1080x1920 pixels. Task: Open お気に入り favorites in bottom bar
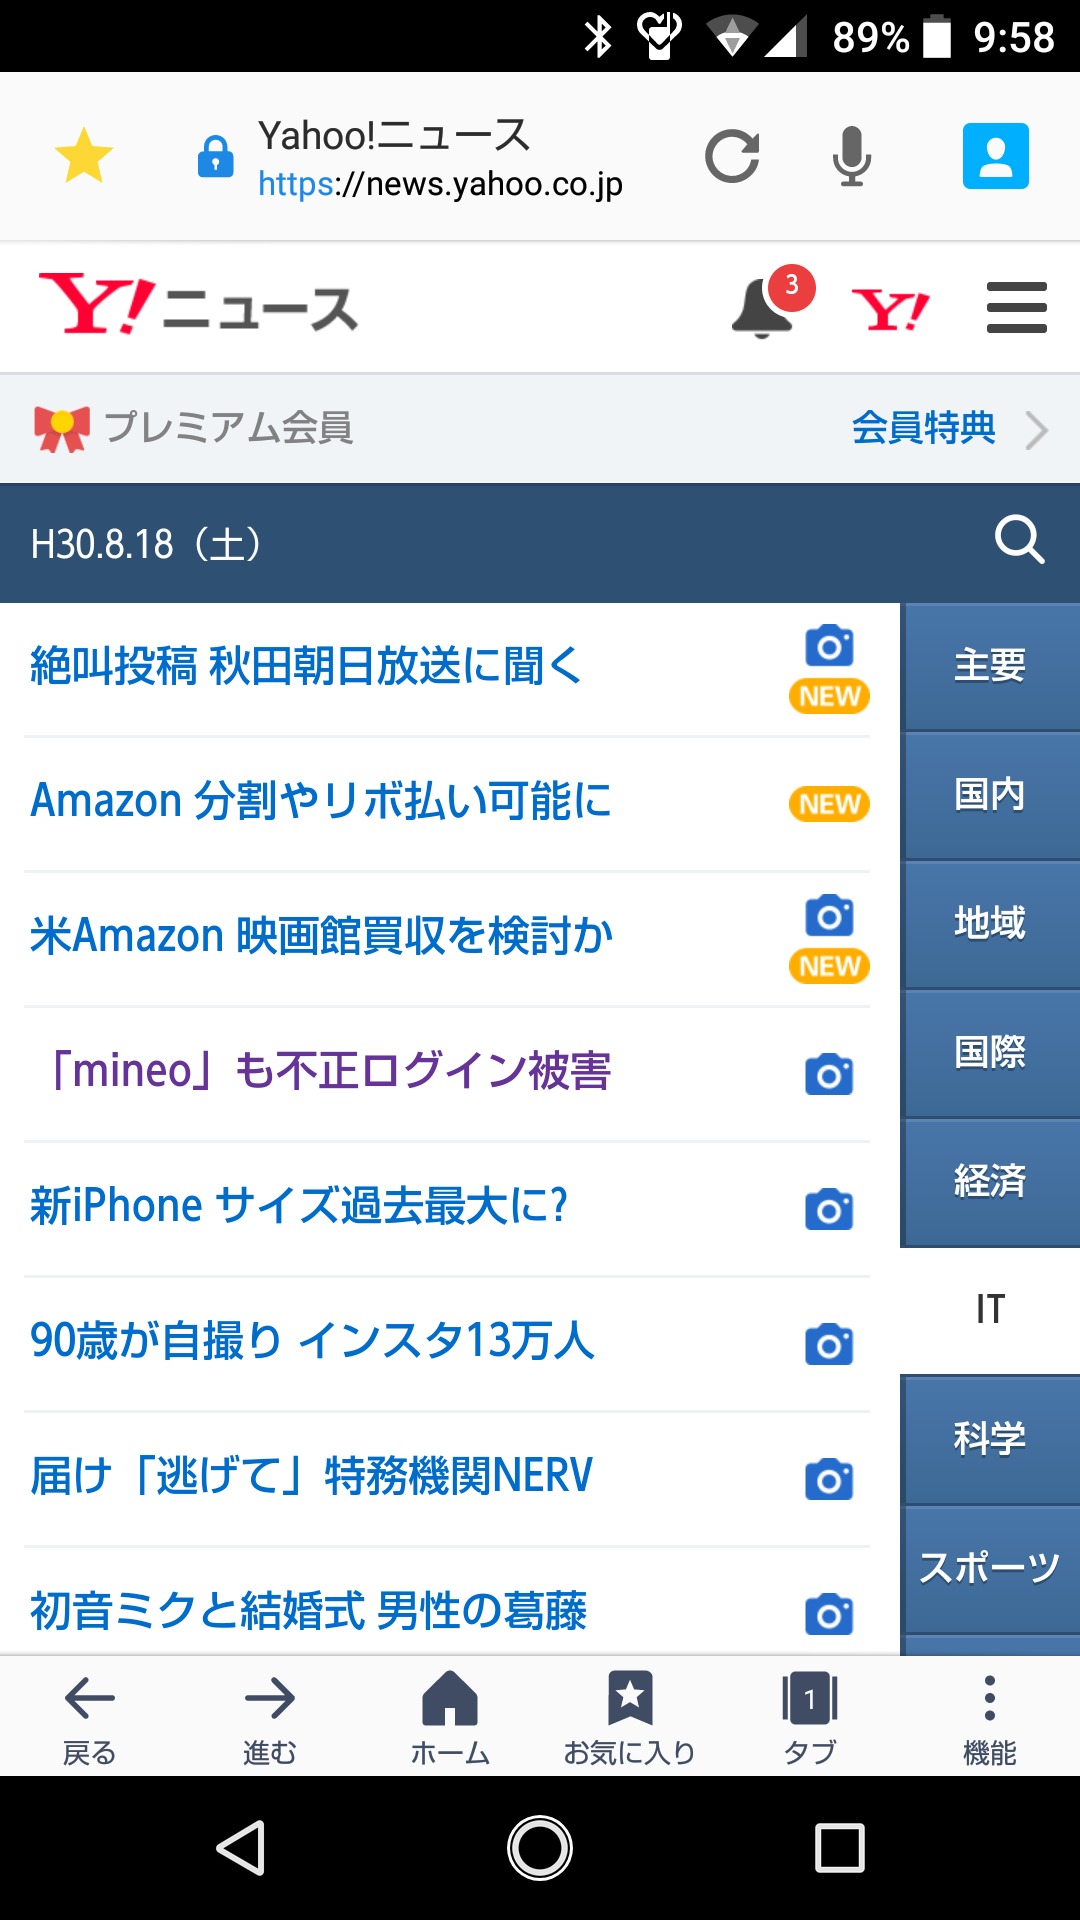629,1716
